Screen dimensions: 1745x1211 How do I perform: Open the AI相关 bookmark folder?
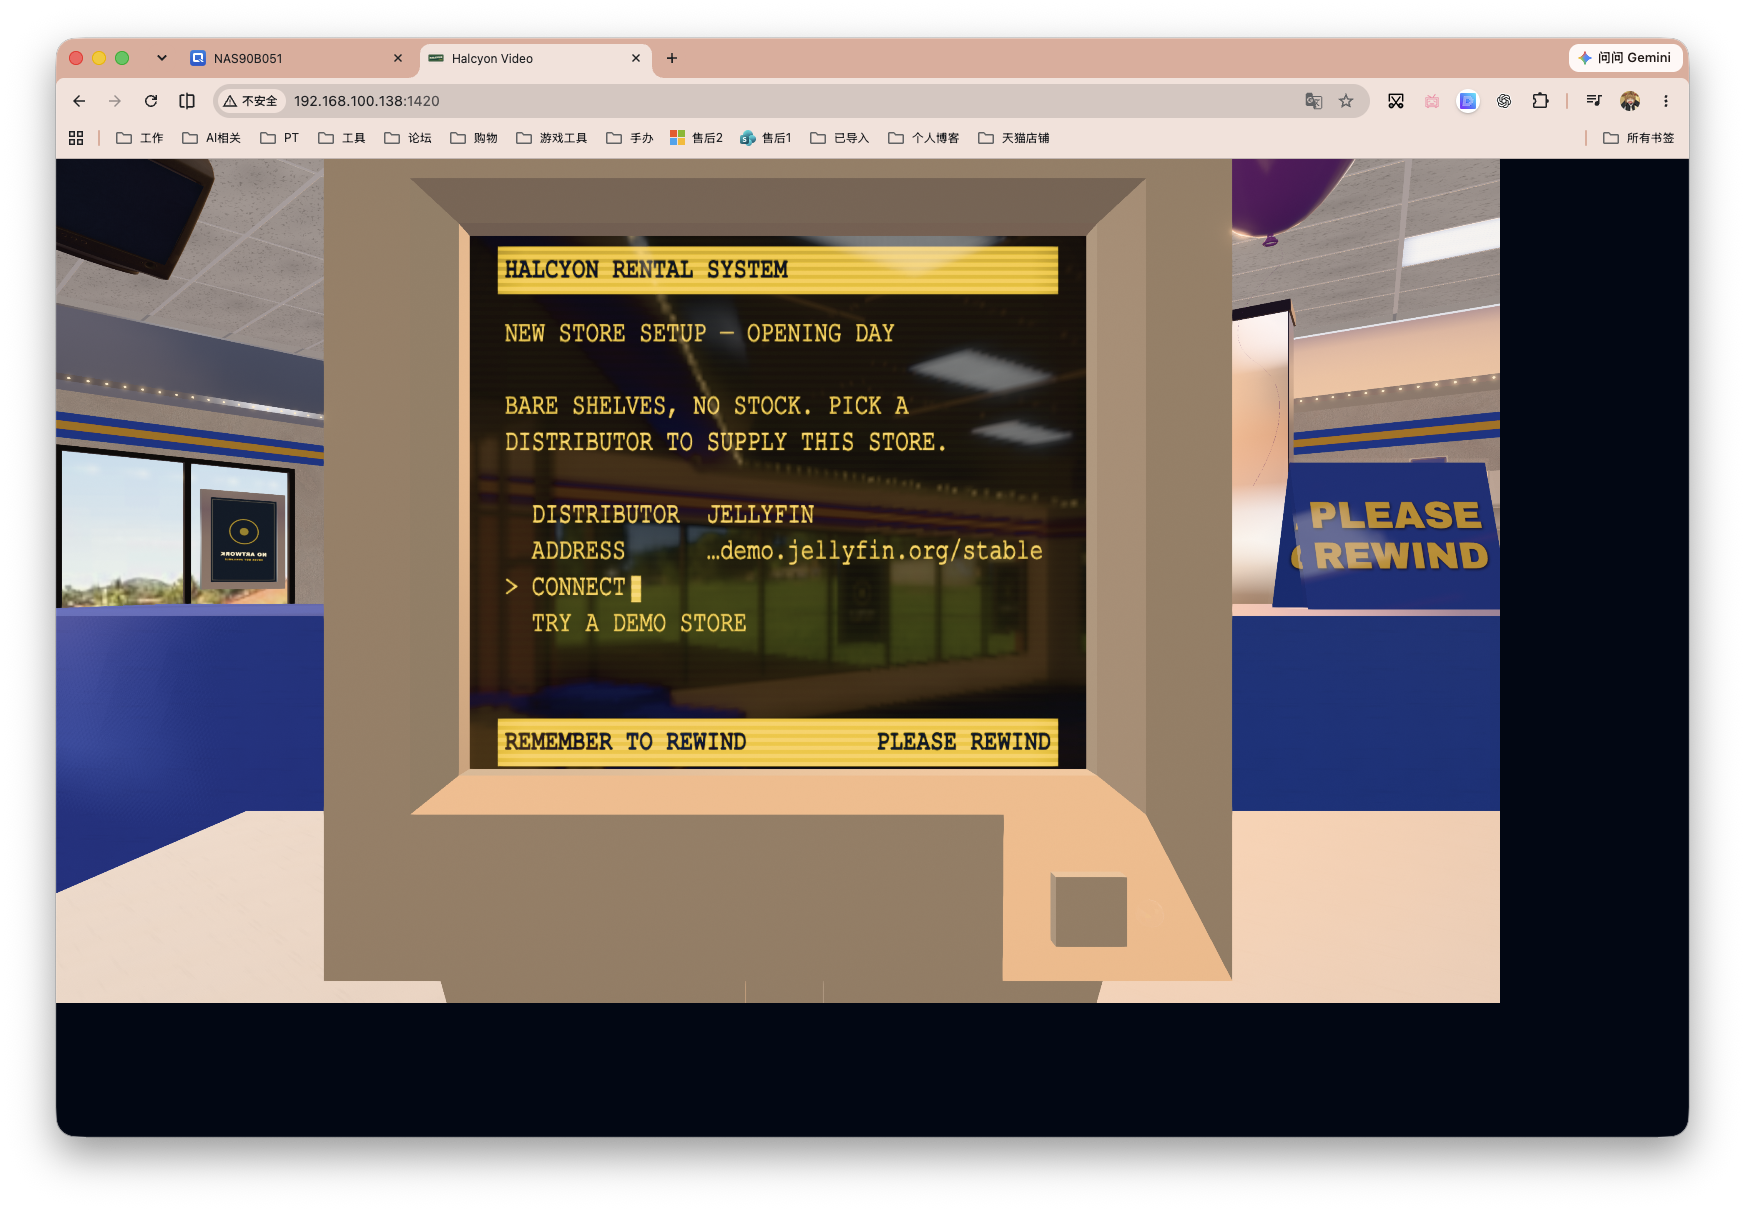point(211,138)
